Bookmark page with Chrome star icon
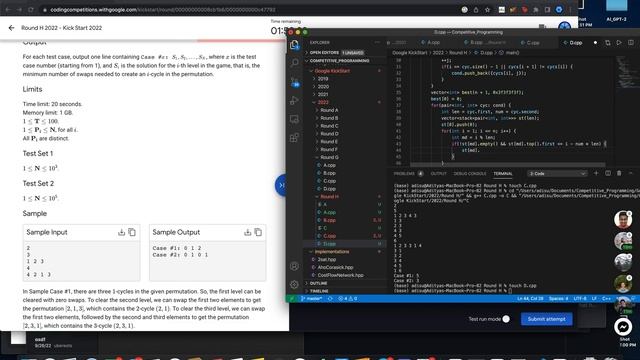Image resolution: width=640 pixels, height=360 pixels. click(x=487, y=10)
